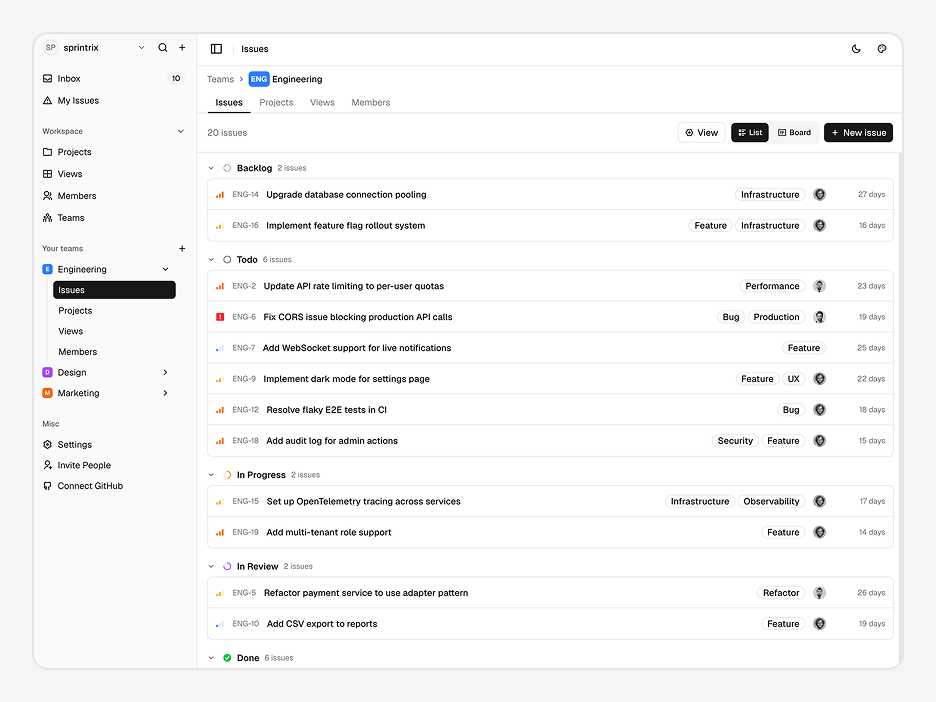Click Refactor label on ENG-5
This screenshot has width=936, height=702.
[781, 593]
